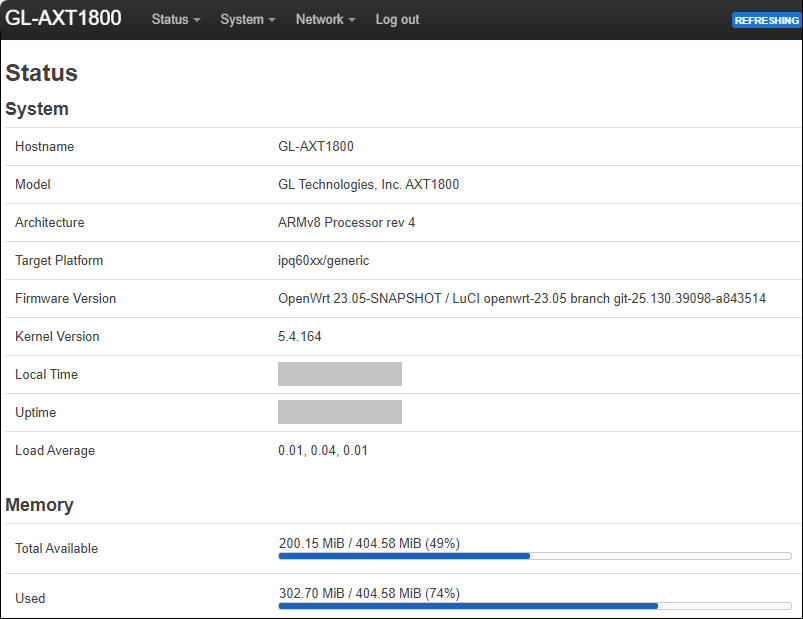Click the Hostname row label

(x=45, y=146)
